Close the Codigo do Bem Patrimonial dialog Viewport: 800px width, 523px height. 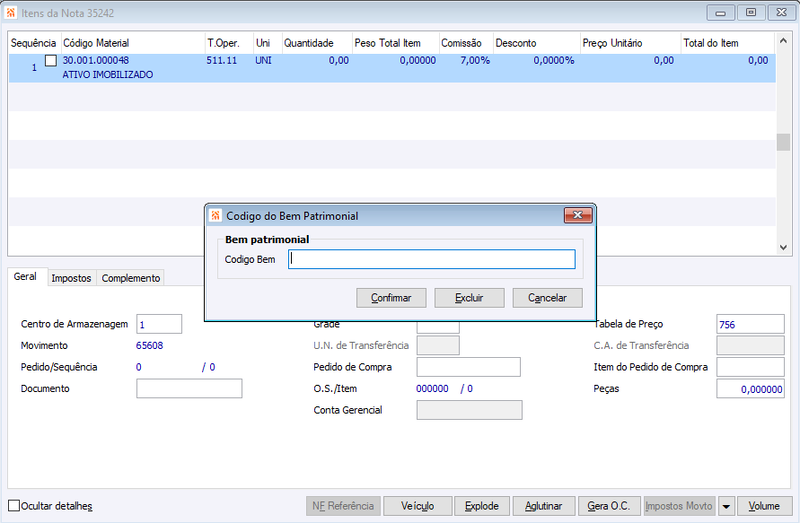click(578, 215)
